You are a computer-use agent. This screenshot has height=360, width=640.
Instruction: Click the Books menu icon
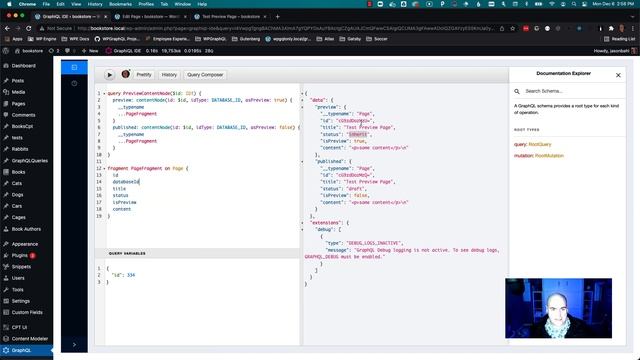pyautogui.click(x=6, y=172)
